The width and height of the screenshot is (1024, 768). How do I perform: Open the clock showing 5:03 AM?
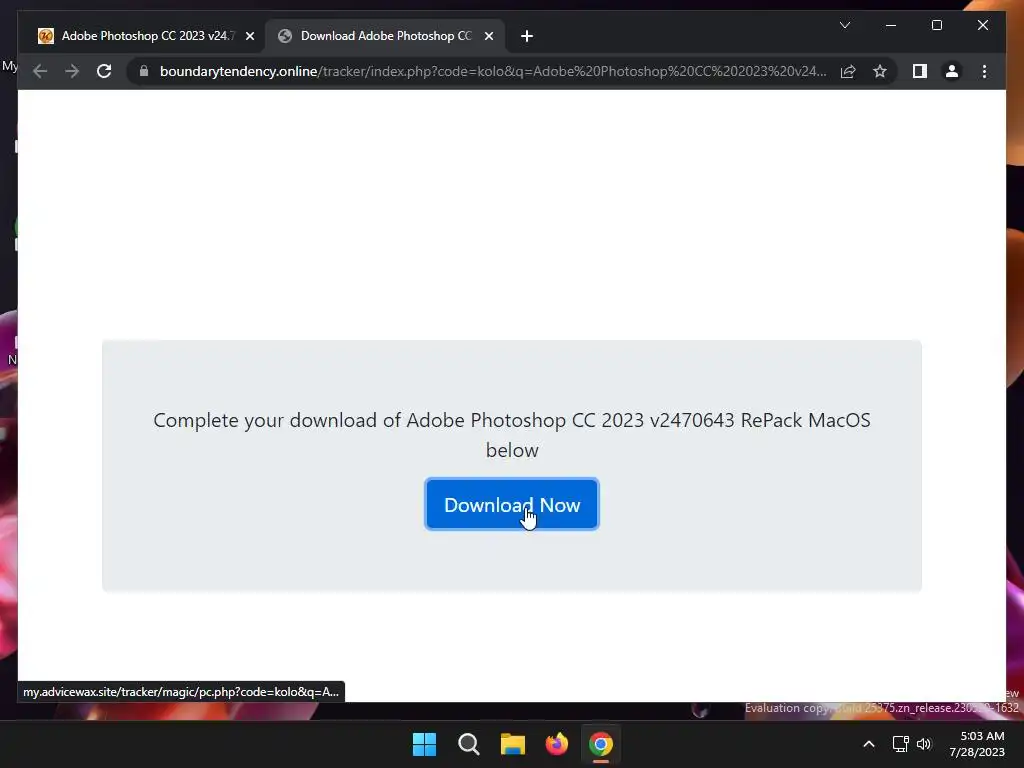pyautogui.click(x=977, y=744)
